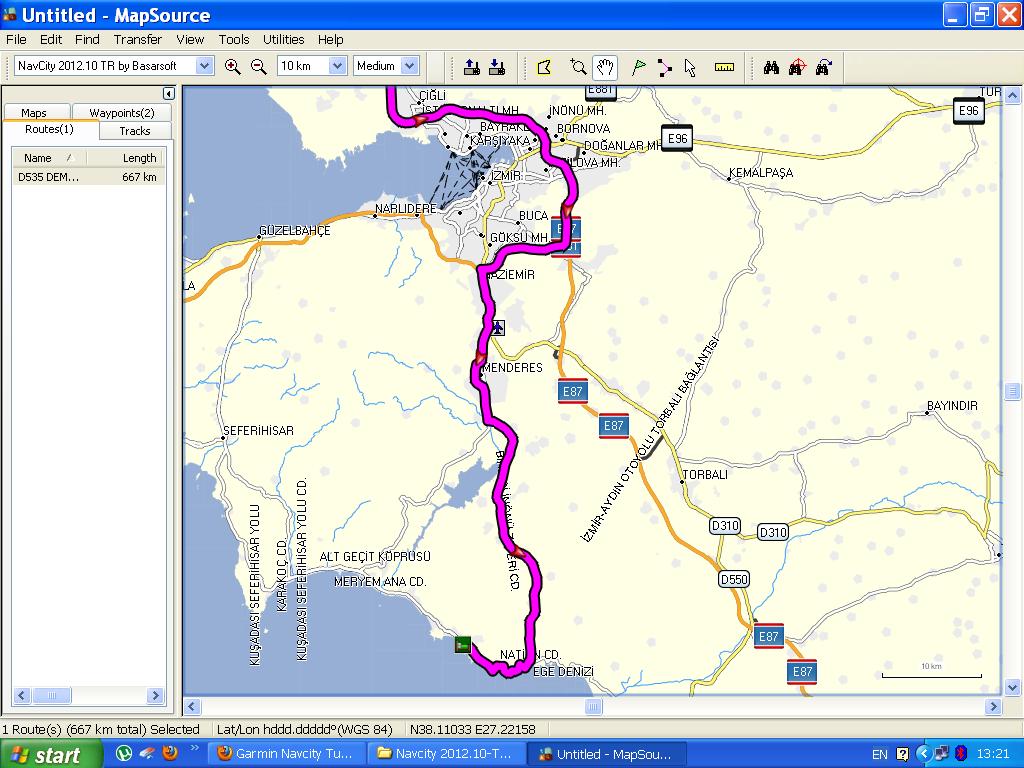This screenshot has width=1024, height=768.
Task: Open Navcity 2012.10-T... folder taskbar button
Action: [x=445, y=754]
